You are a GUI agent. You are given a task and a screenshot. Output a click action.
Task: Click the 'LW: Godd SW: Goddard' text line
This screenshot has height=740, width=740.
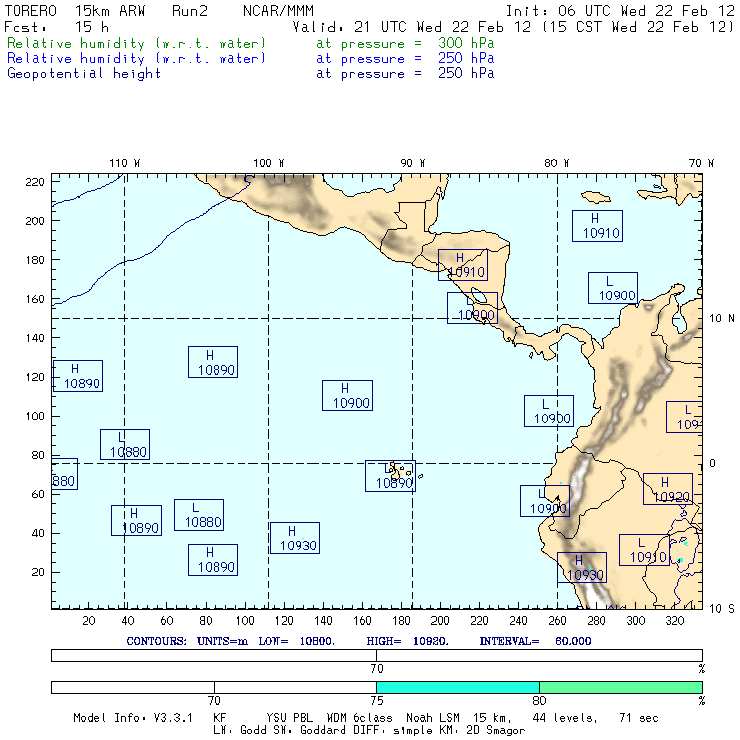[279, 731]
